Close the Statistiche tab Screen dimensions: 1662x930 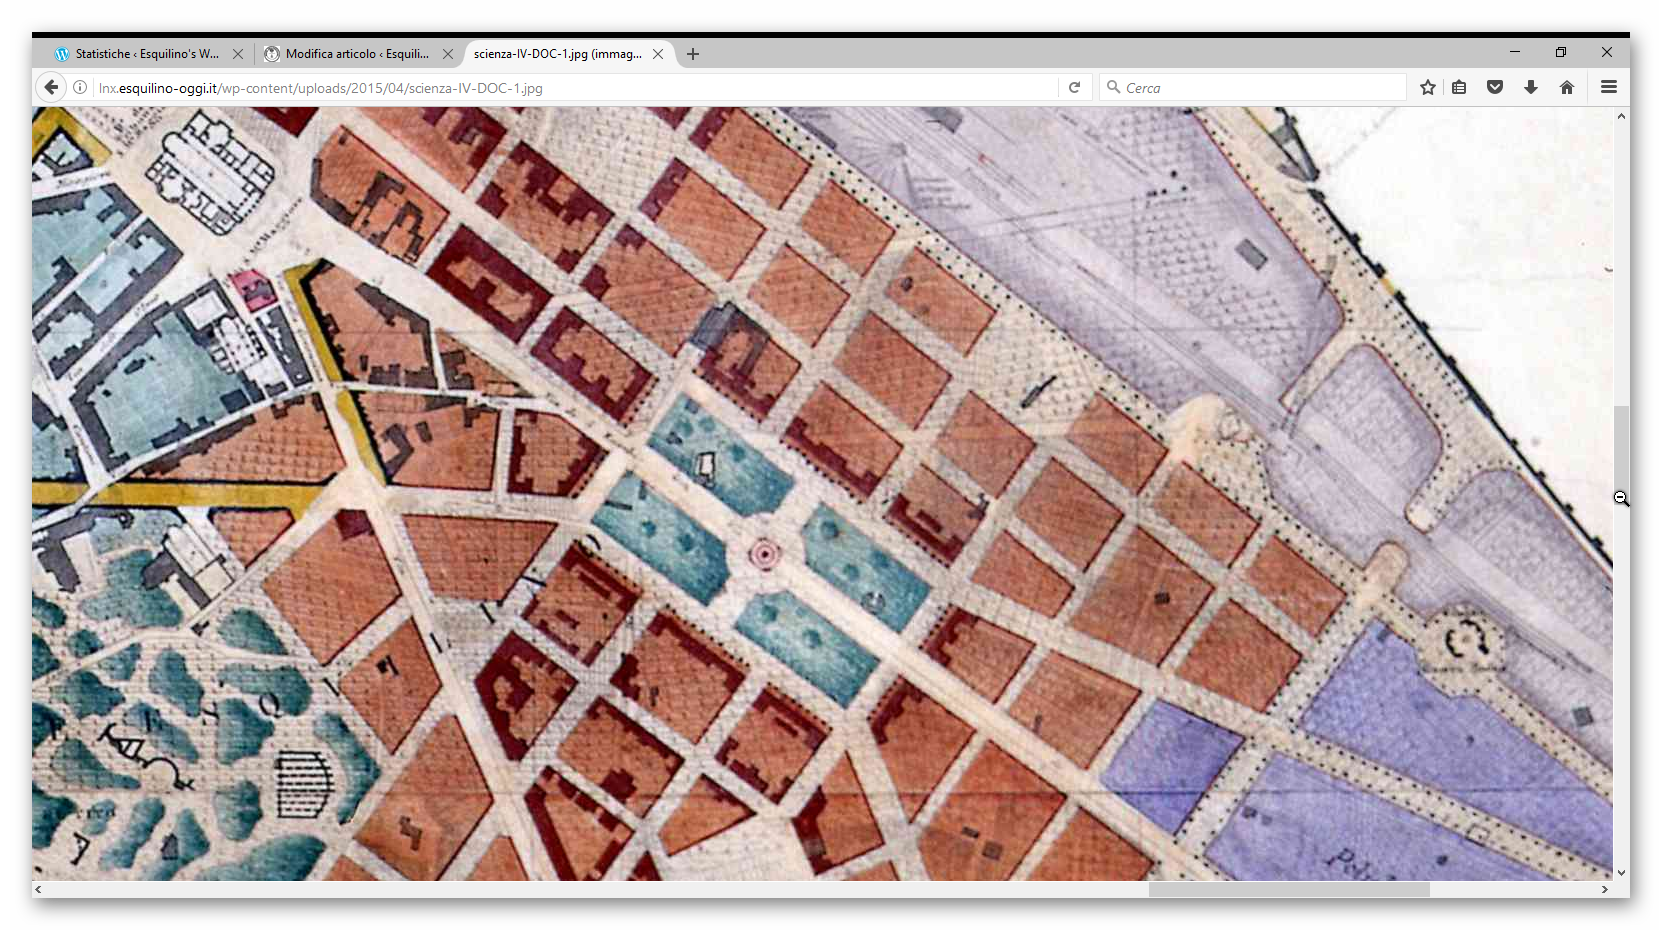238,54
